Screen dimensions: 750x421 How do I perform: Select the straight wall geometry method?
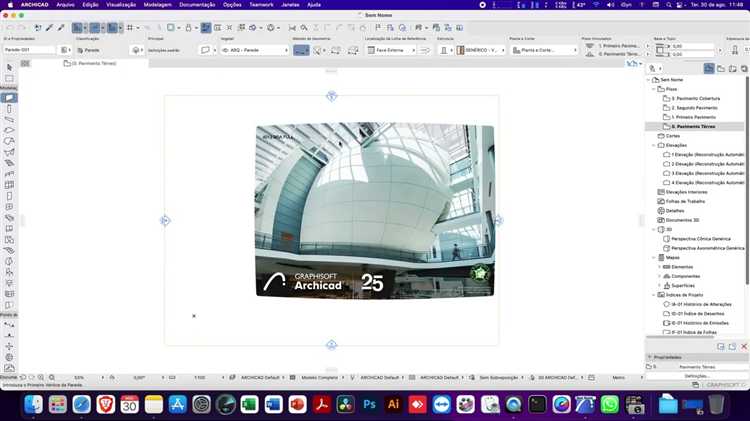301,50
